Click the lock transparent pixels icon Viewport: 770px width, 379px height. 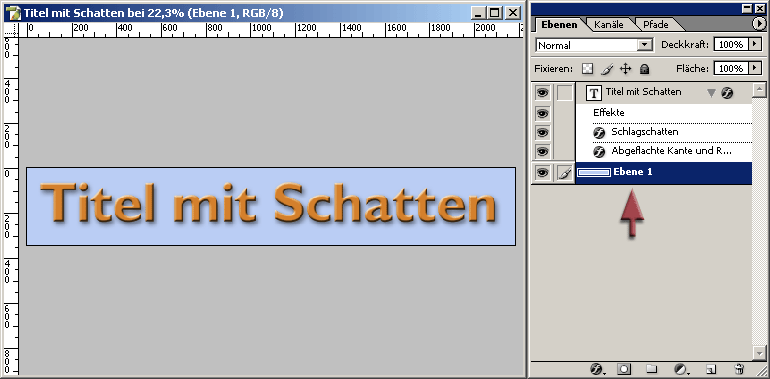point(588,68)
